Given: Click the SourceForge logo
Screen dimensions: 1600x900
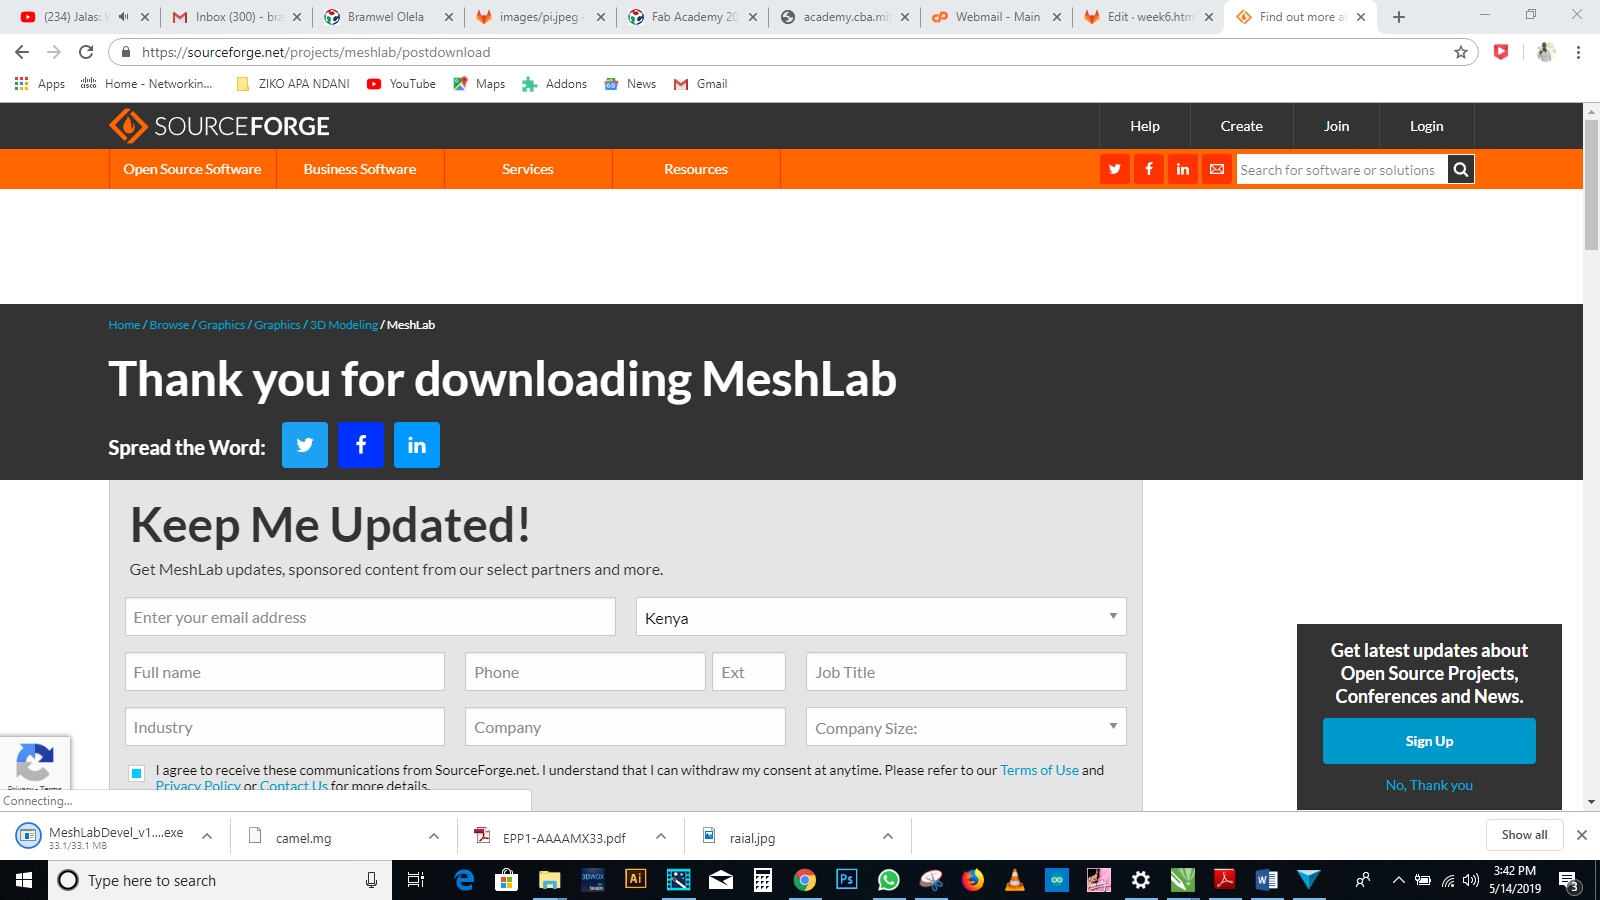Looking at the screenshot, I should (219, 126).
